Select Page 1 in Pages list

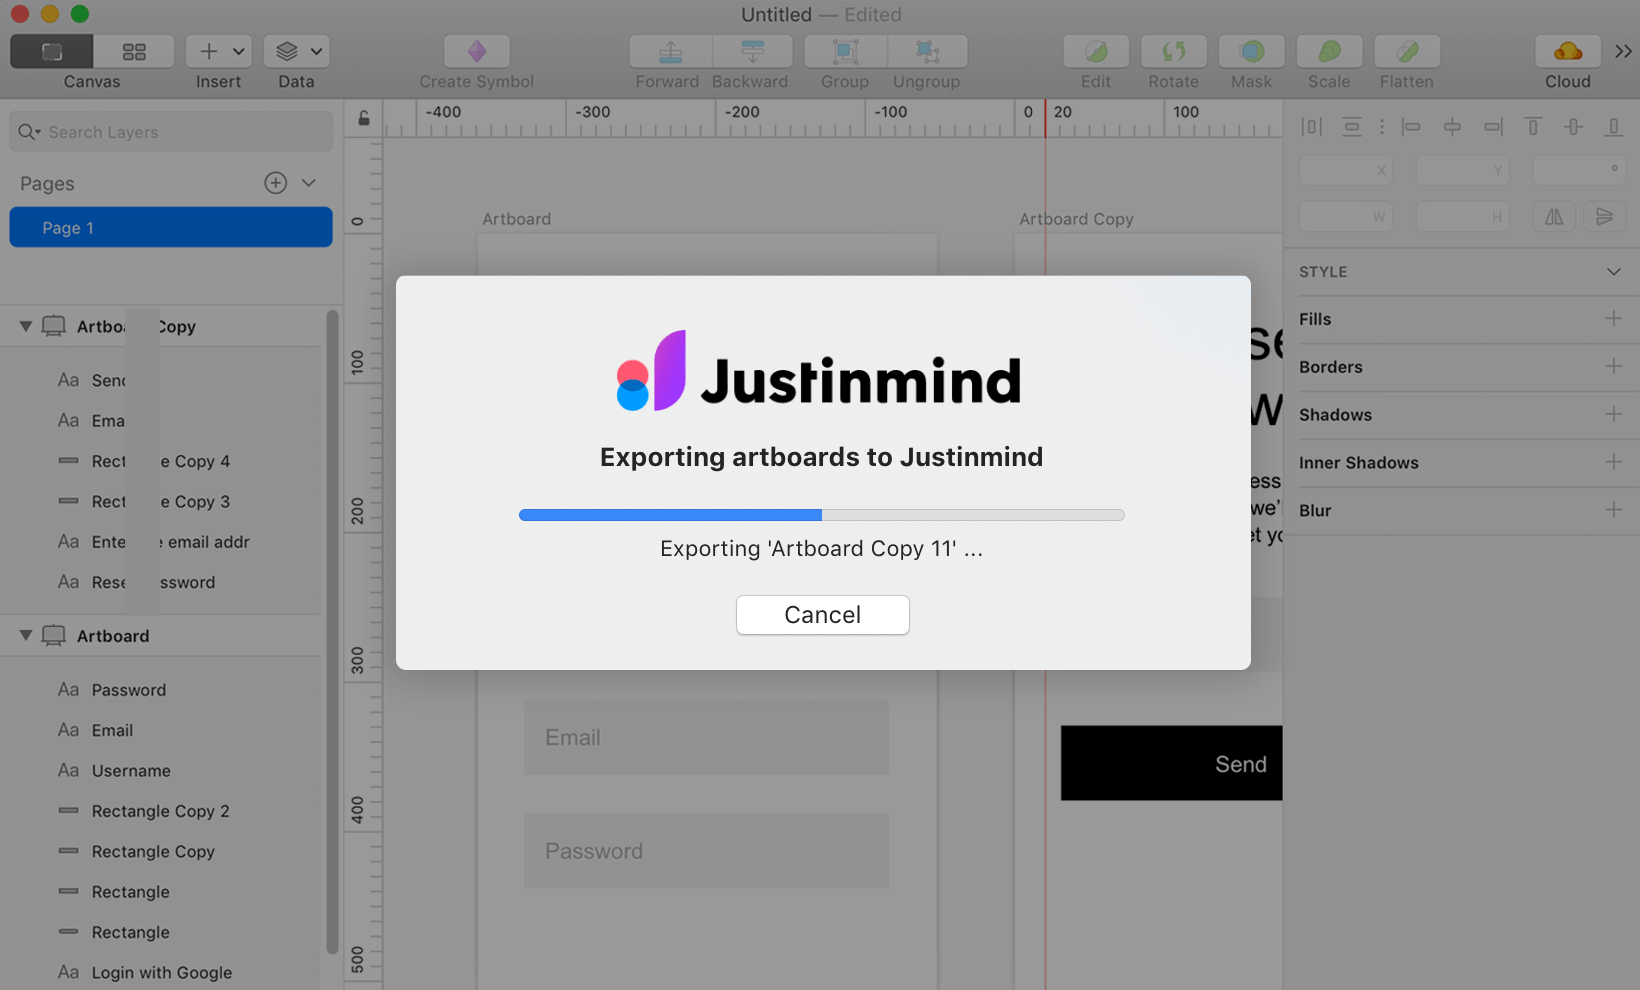pyautogui.click(x=171, y=228)
